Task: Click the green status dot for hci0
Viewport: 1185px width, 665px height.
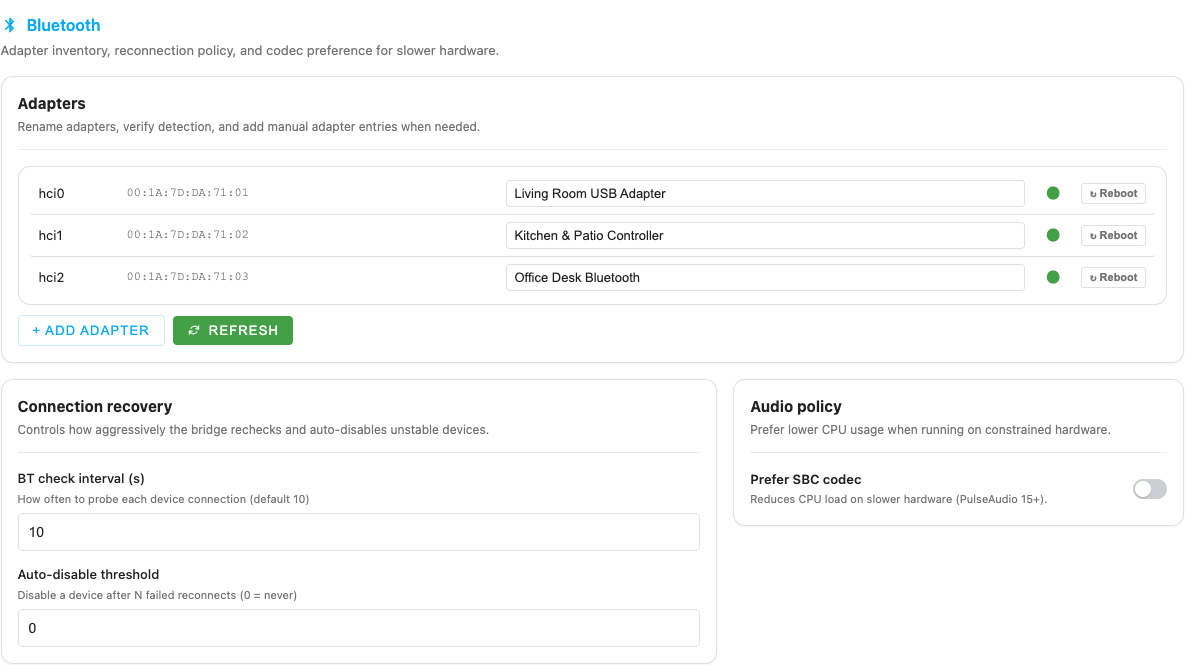Action: click(1052, 193)
